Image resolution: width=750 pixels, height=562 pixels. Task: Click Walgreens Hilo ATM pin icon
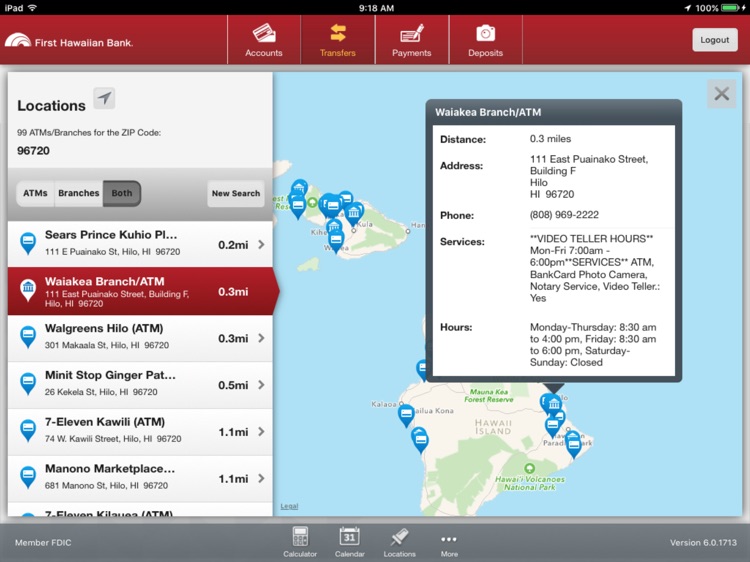28,337
